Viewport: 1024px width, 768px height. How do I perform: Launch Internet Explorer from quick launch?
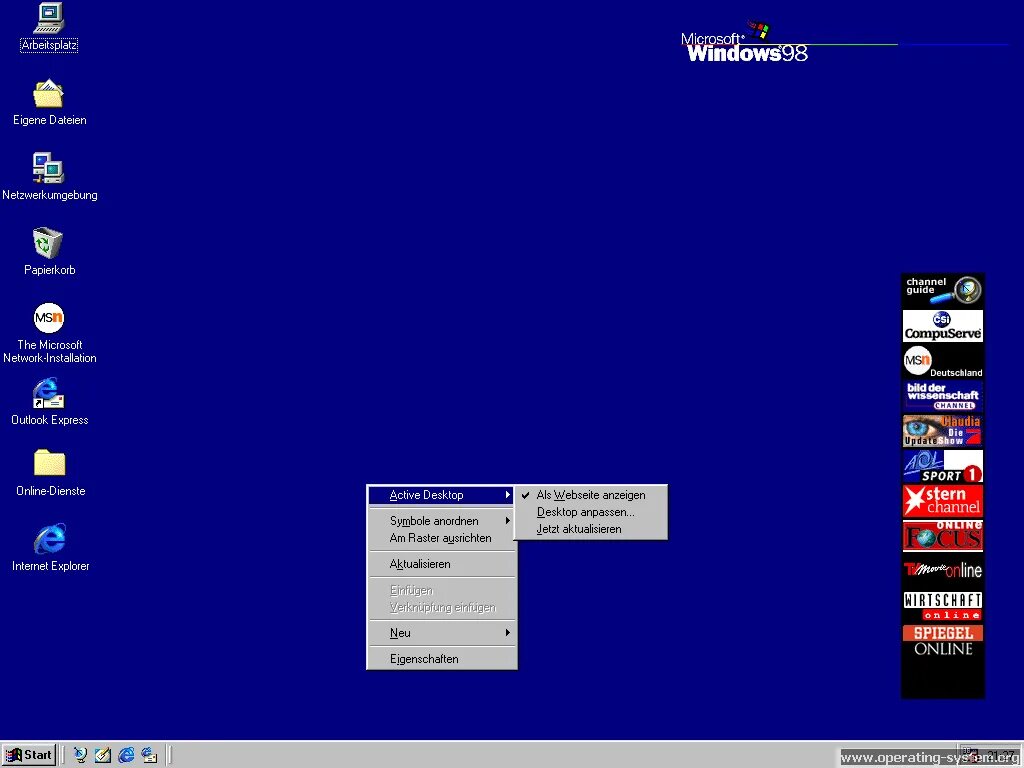pyautogui.click(x=126, y=755)
